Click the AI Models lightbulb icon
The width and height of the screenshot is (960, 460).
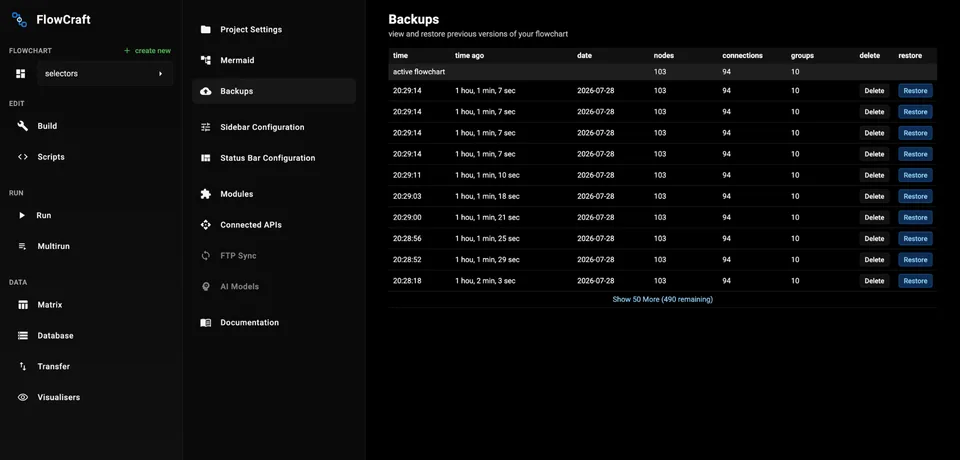206,286
